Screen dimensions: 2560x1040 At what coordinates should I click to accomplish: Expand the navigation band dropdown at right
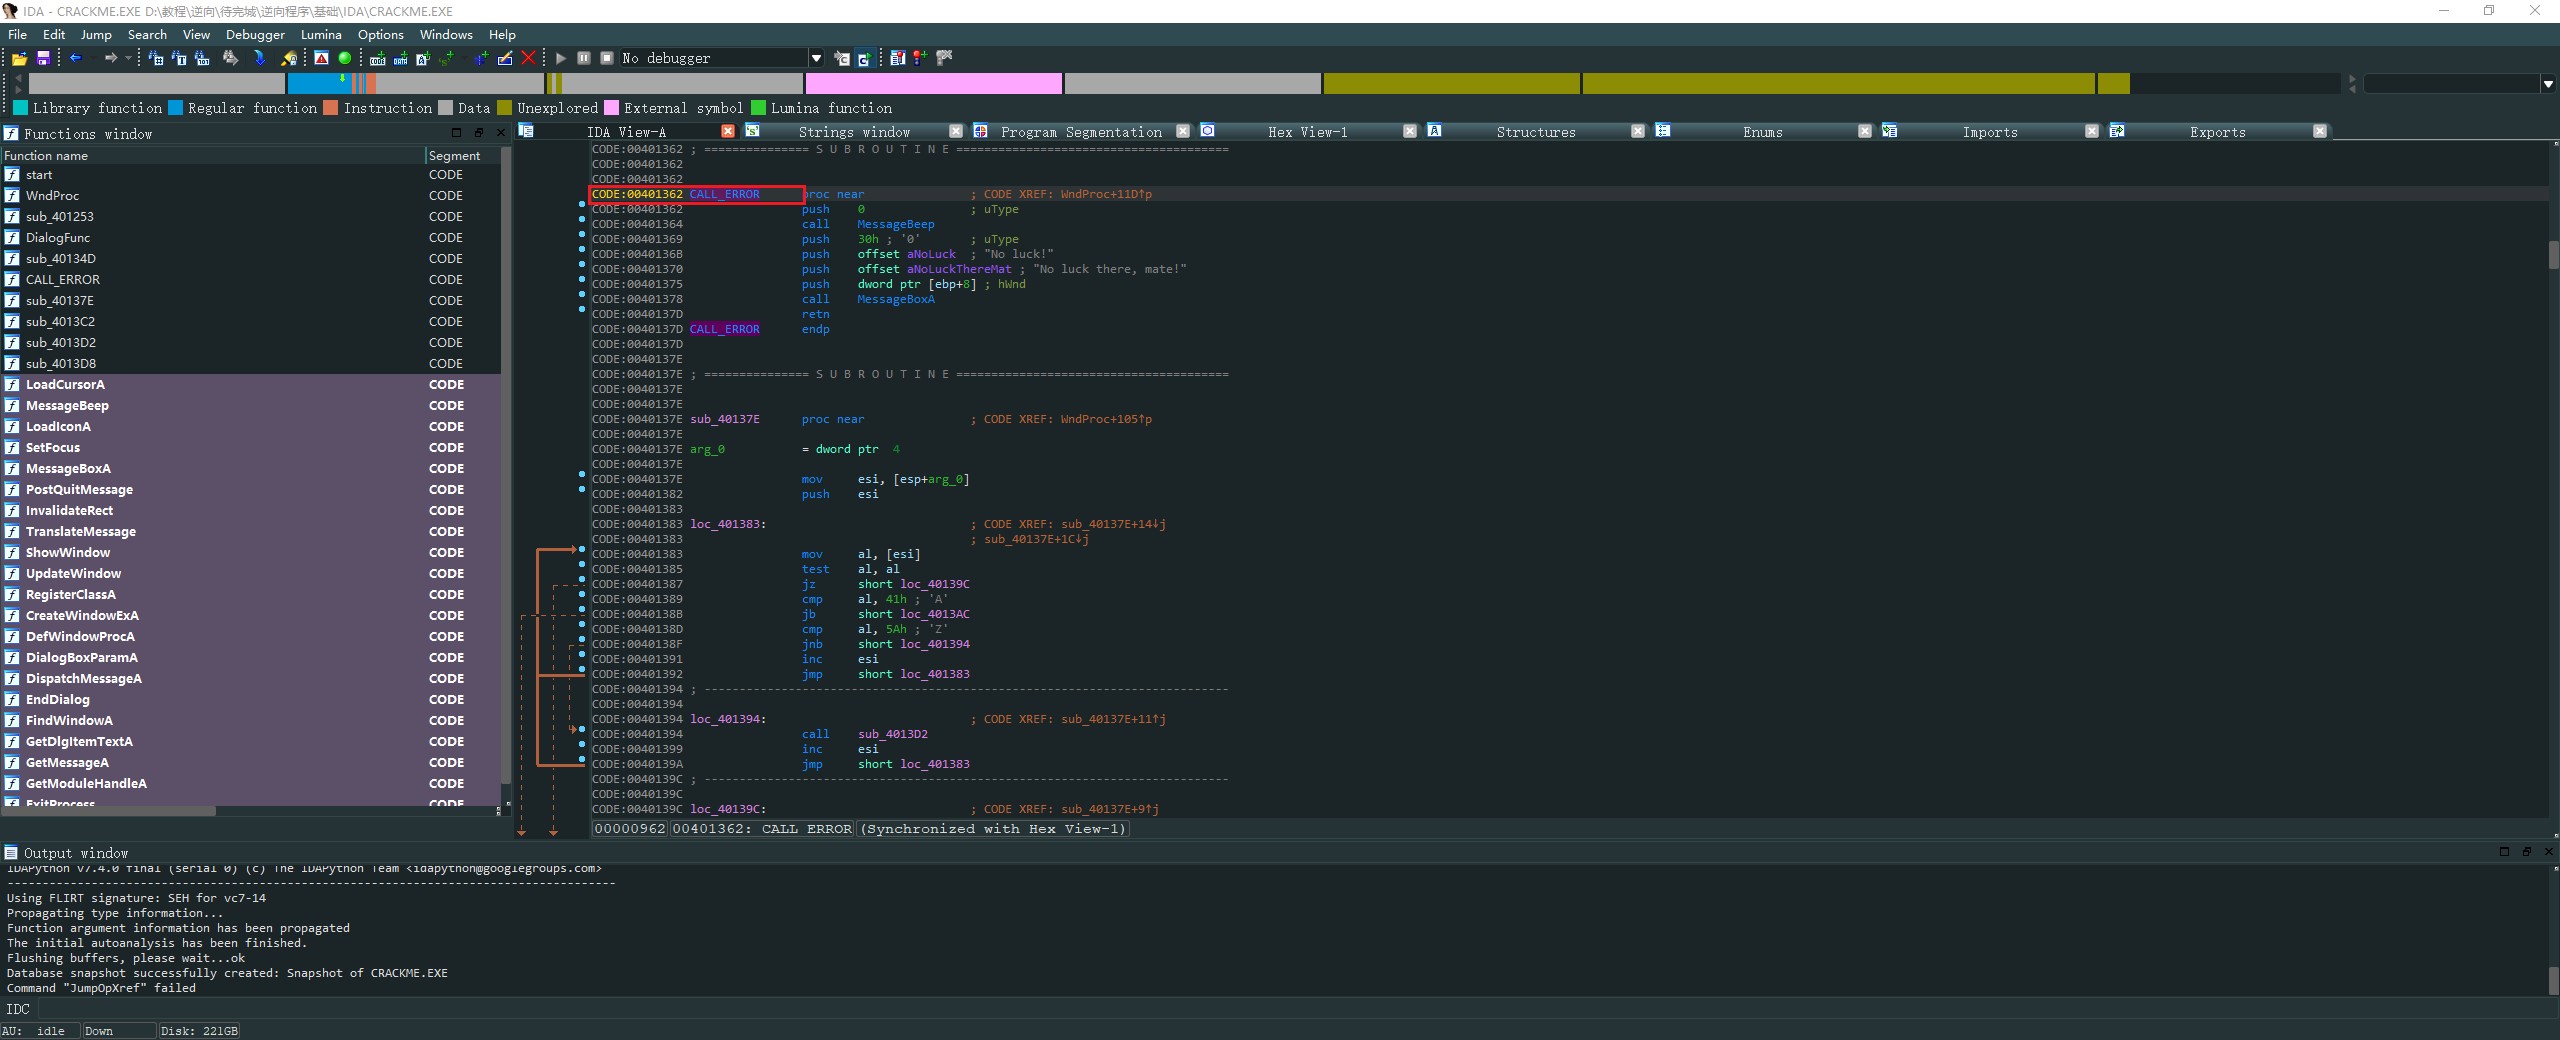click(x=2547, y=84)
